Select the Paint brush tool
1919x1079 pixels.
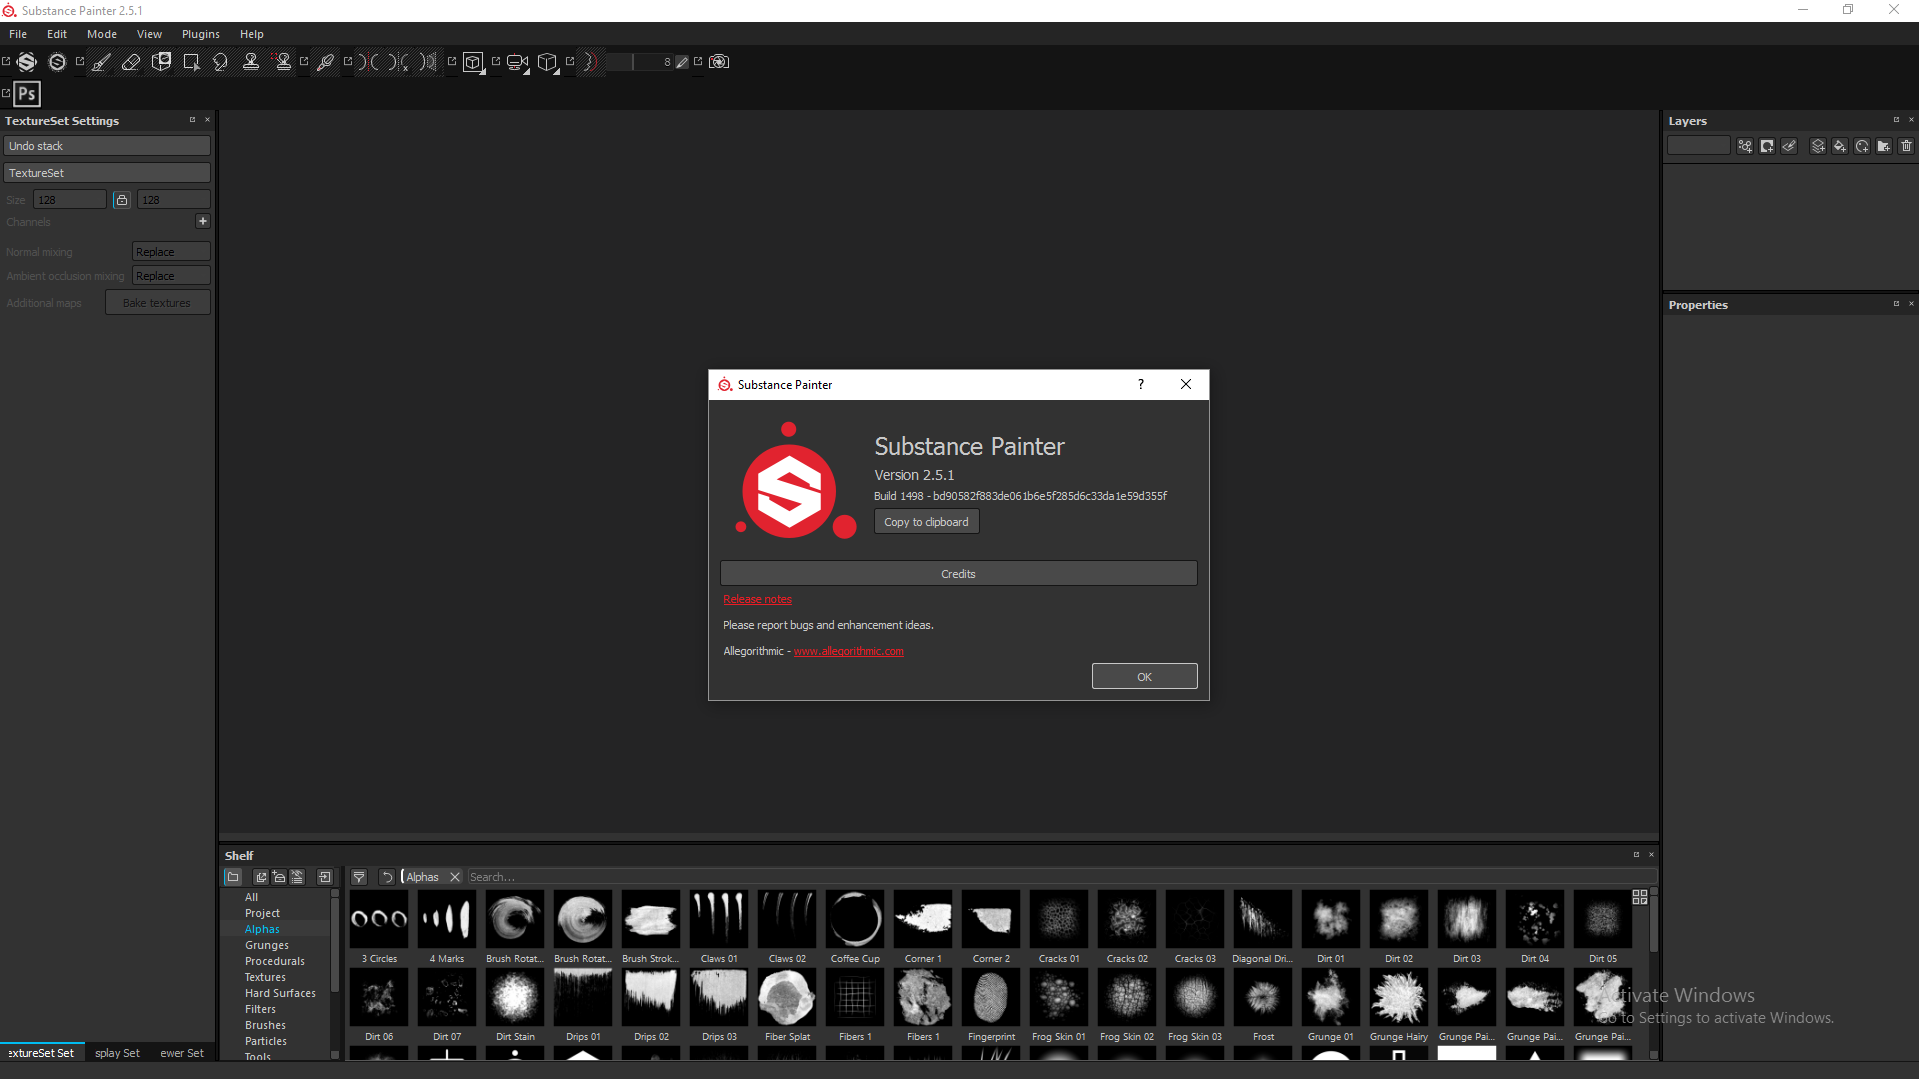click(101, 62)
